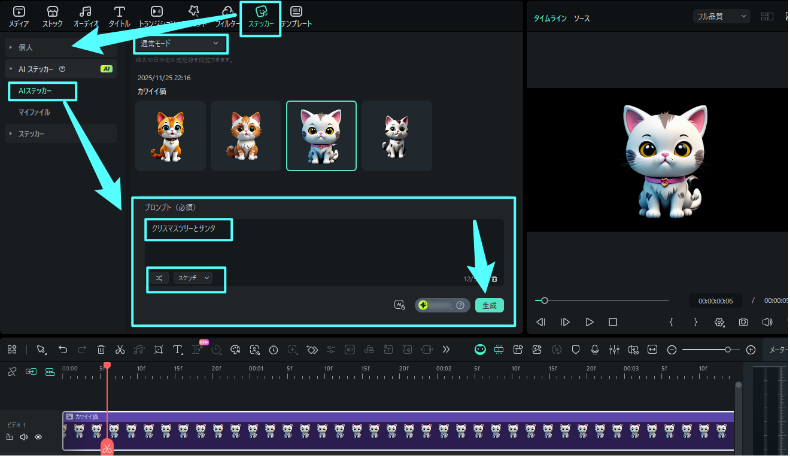Step back one frame in preview
Screen dimensions: 790x456
[x=541, y=322]
